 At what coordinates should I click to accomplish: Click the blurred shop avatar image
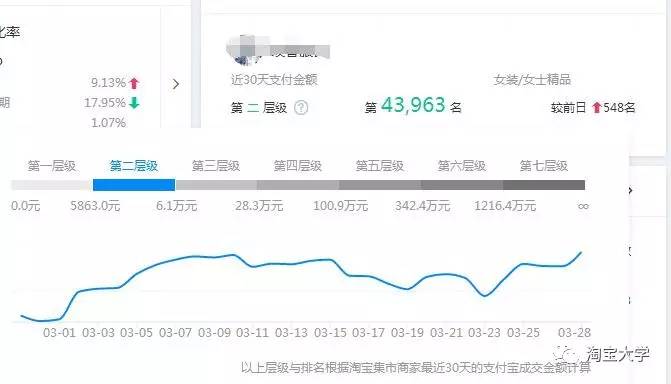[244, 51]
